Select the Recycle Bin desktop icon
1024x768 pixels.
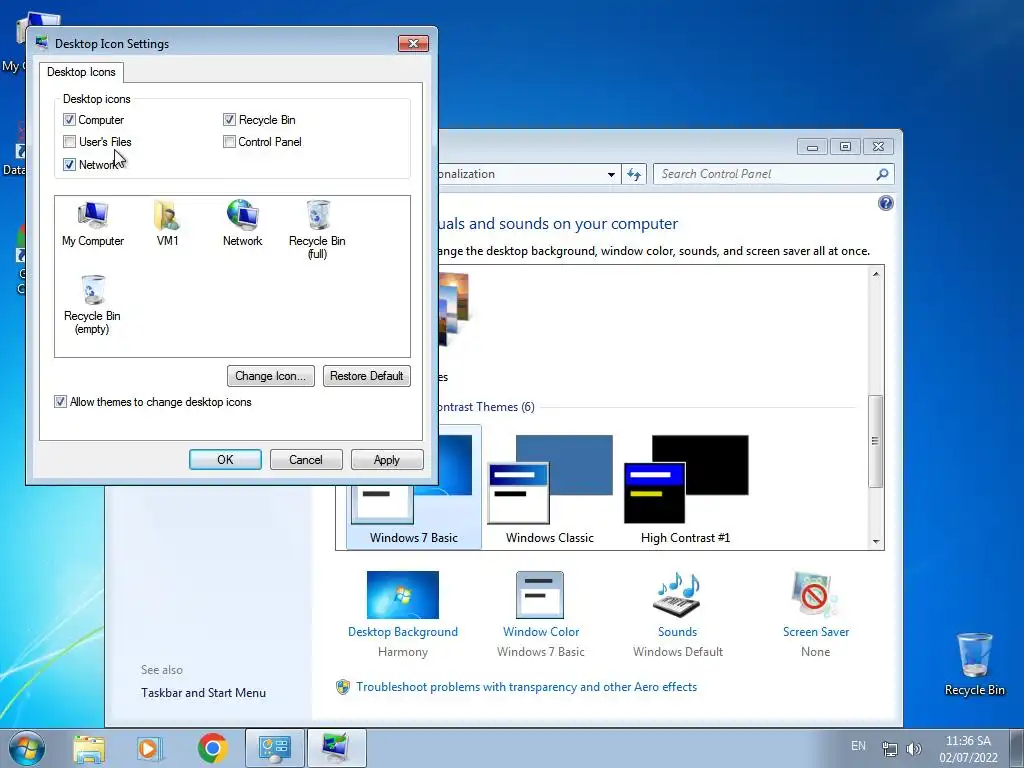pos(974,664)
